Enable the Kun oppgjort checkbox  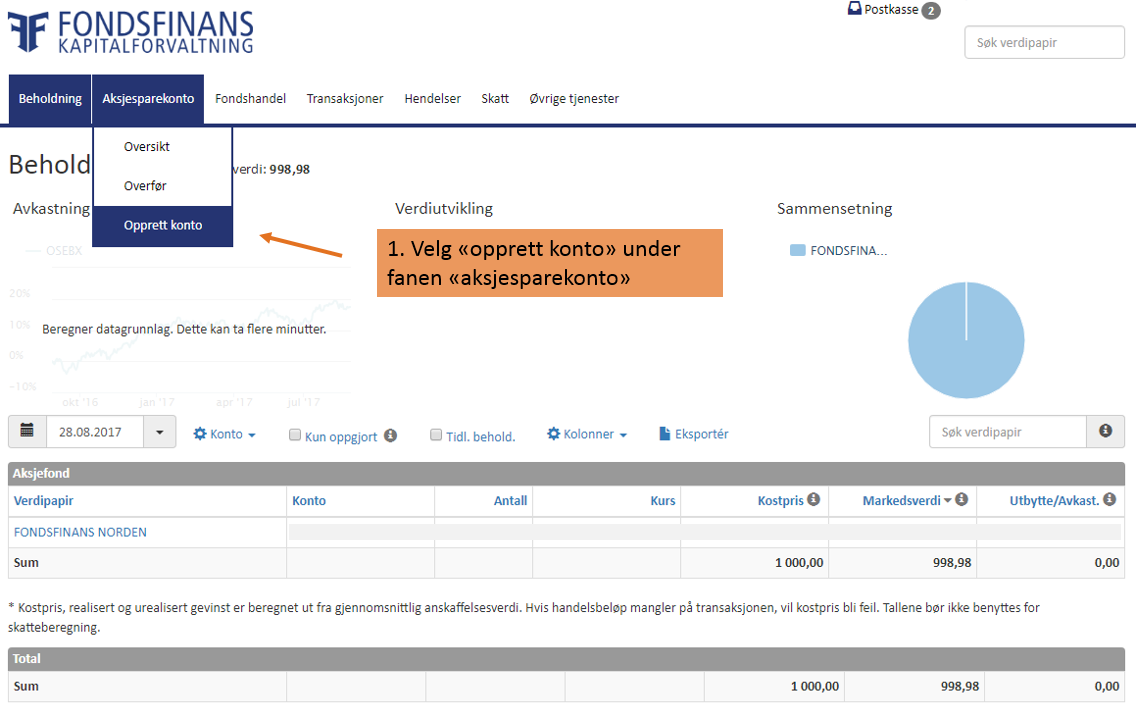pos(295,435)
